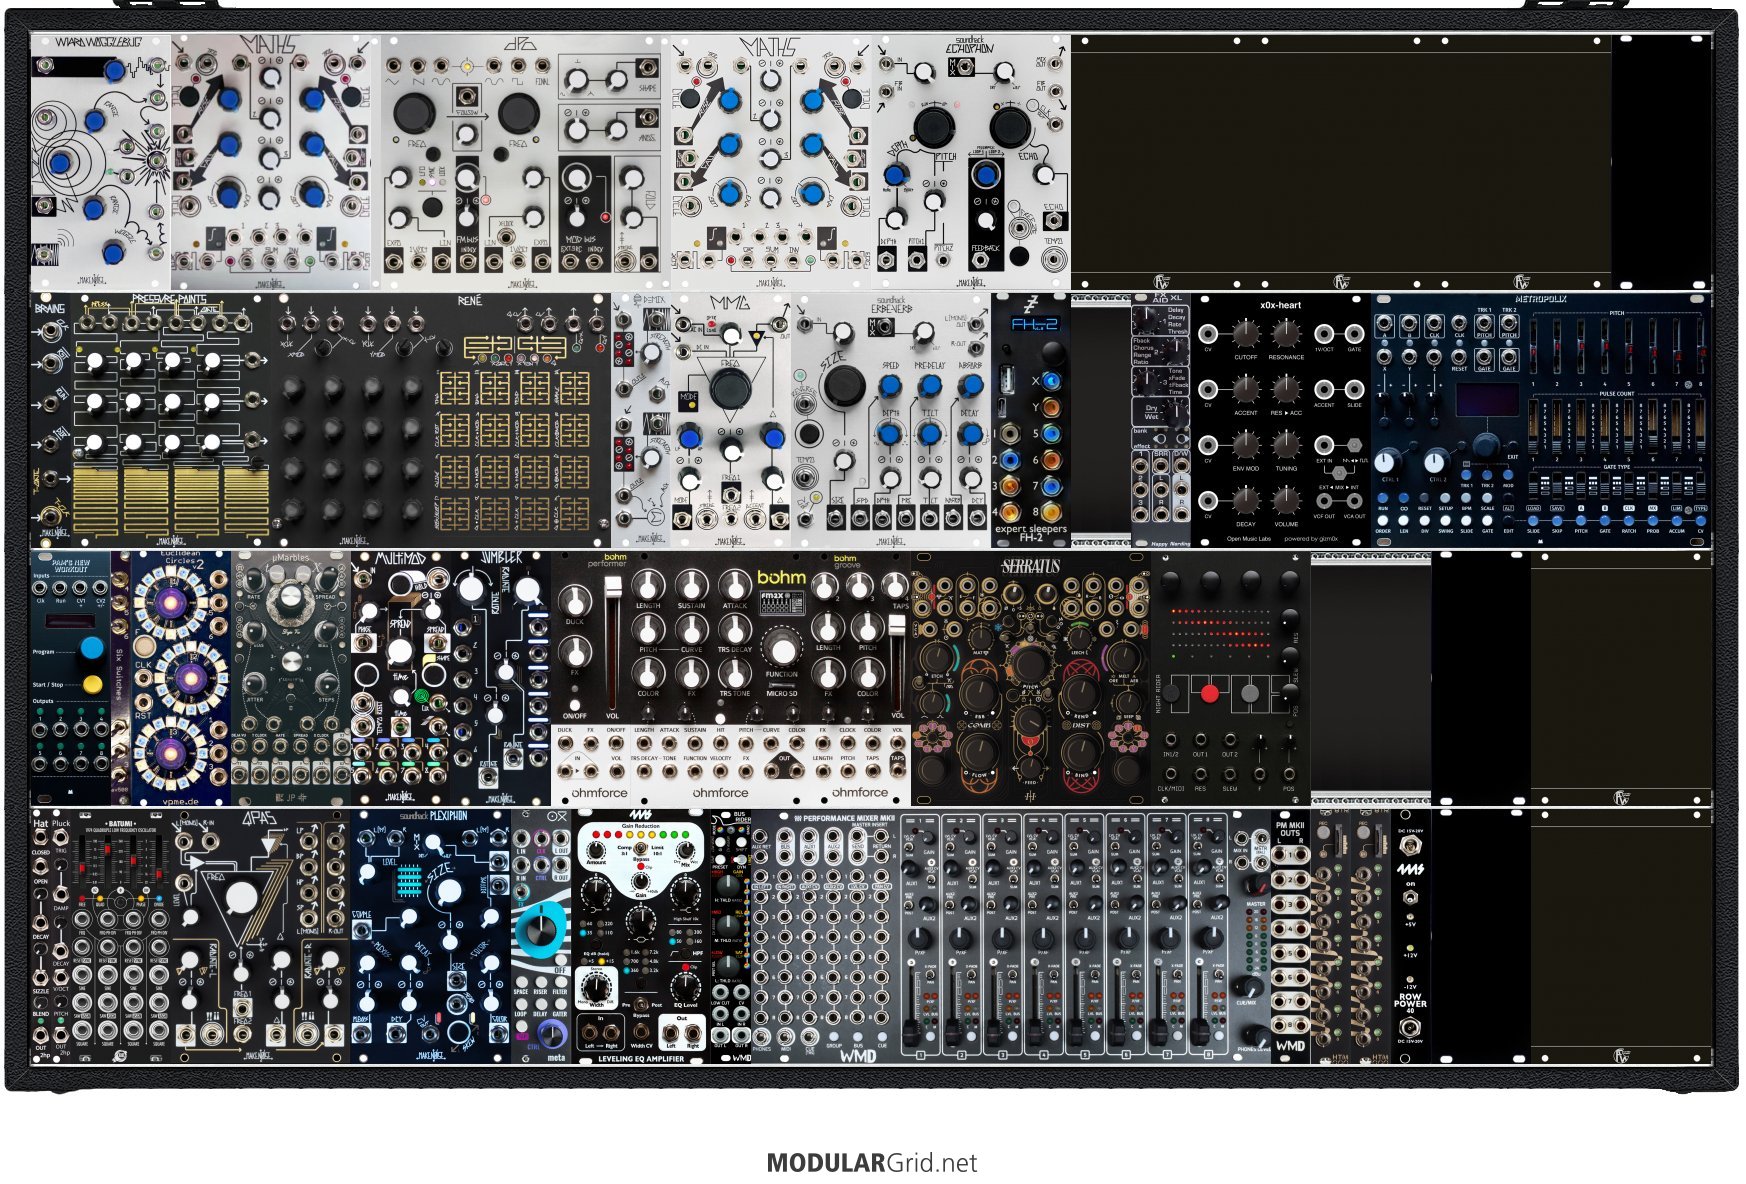The image size is (1746, 1184).
Task: Click the Erbe-Verb SIZE knob
Action: [843, 385]
